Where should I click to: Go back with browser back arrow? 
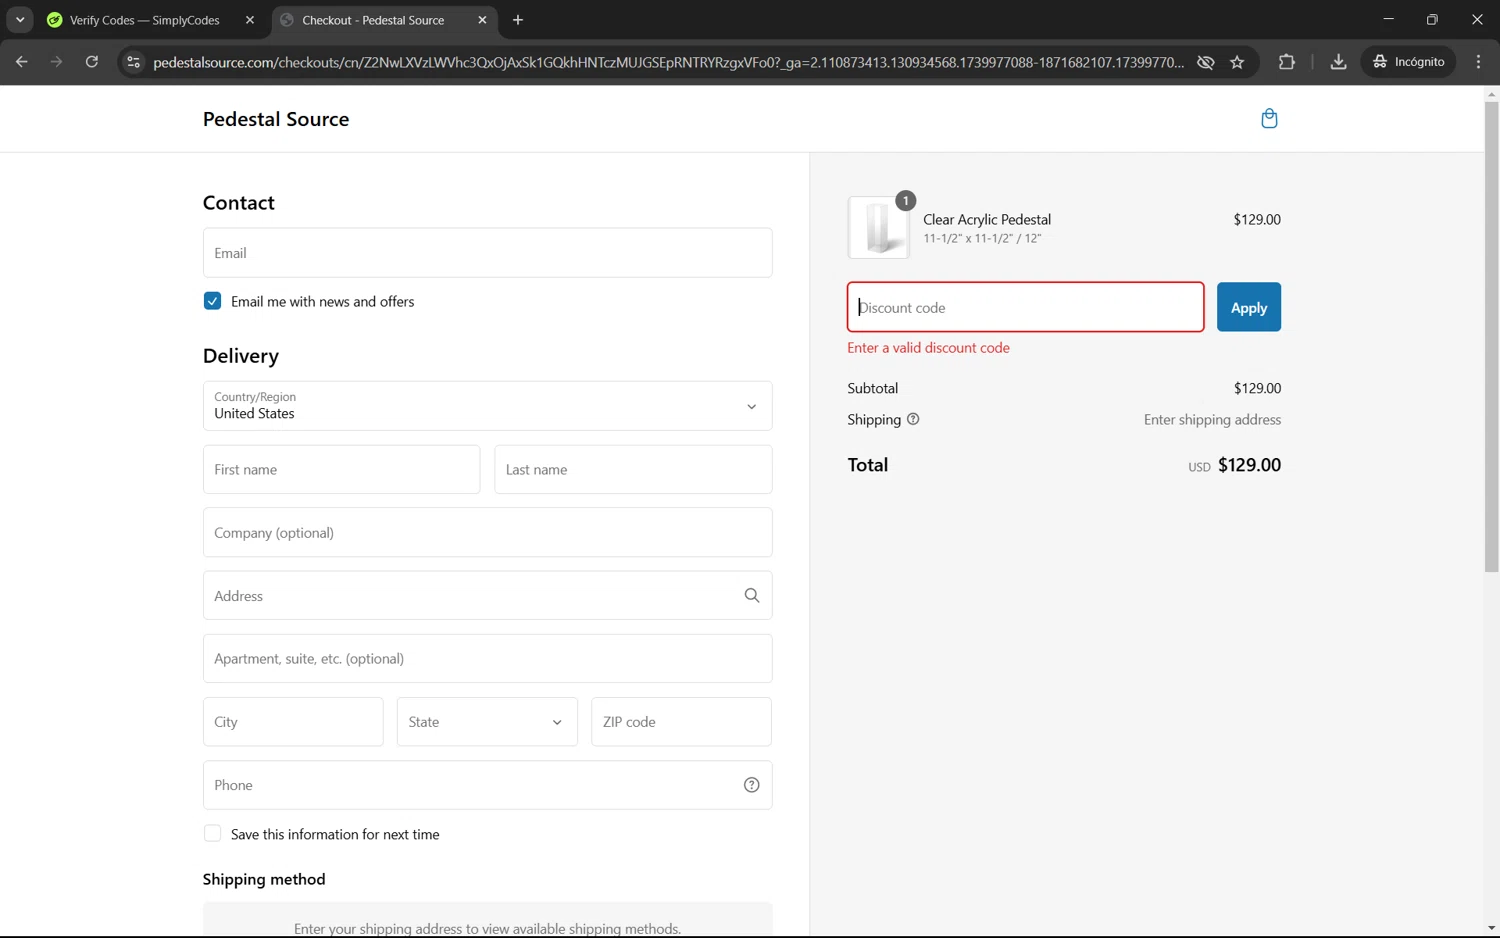coord(21,62)
